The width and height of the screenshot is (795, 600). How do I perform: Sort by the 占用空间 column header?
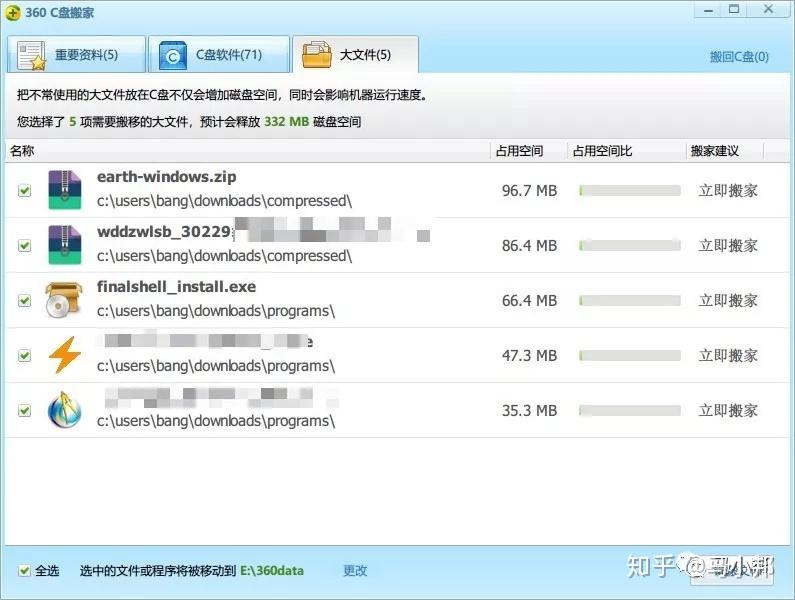click(520, 151)
